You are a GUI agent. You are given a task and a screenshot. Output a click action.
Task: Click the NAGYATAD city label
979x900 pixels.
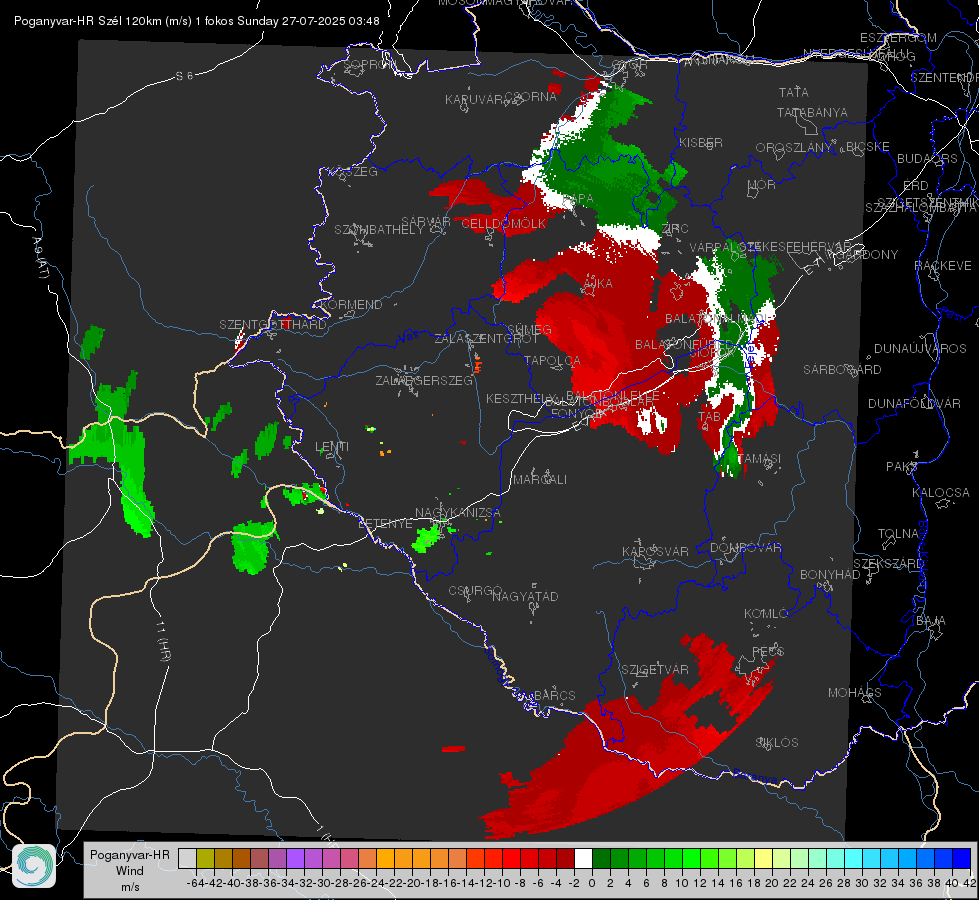coord(525,596)
